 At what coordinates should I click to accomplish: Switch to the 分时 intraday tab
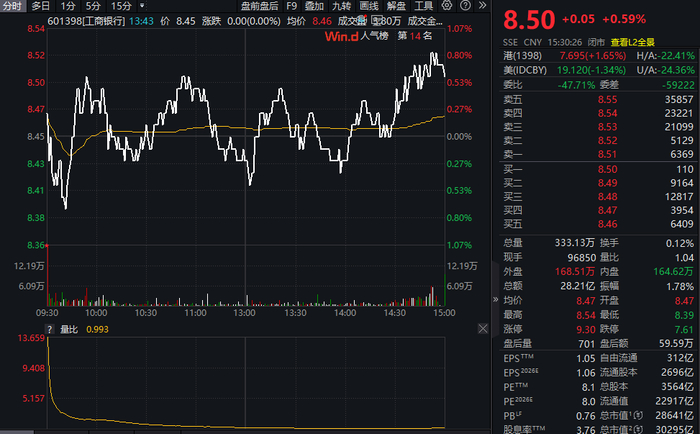coord(12,6)
